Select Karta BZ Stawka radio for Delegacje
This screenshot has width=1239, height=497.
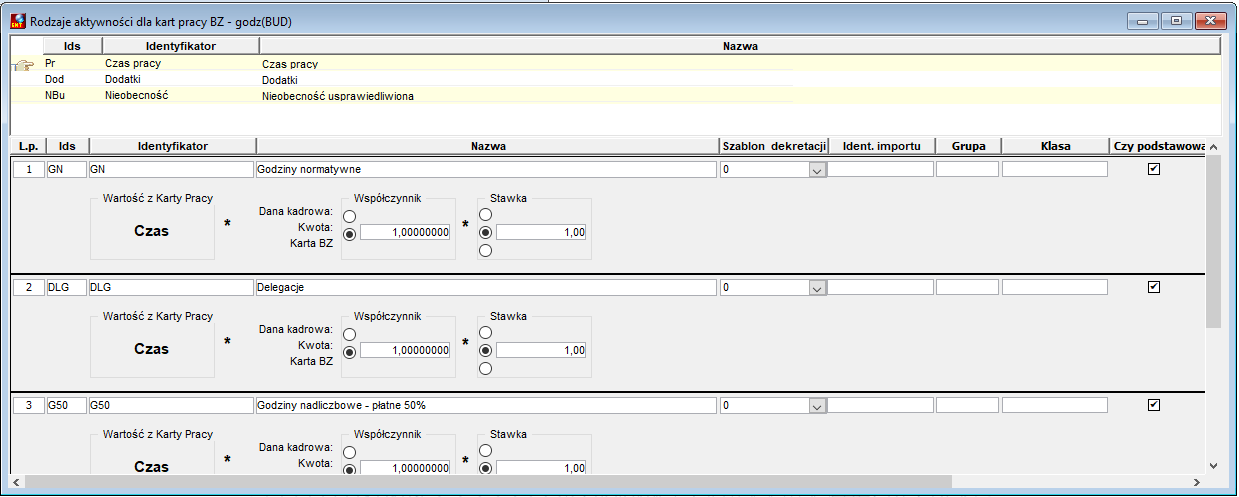485,368
